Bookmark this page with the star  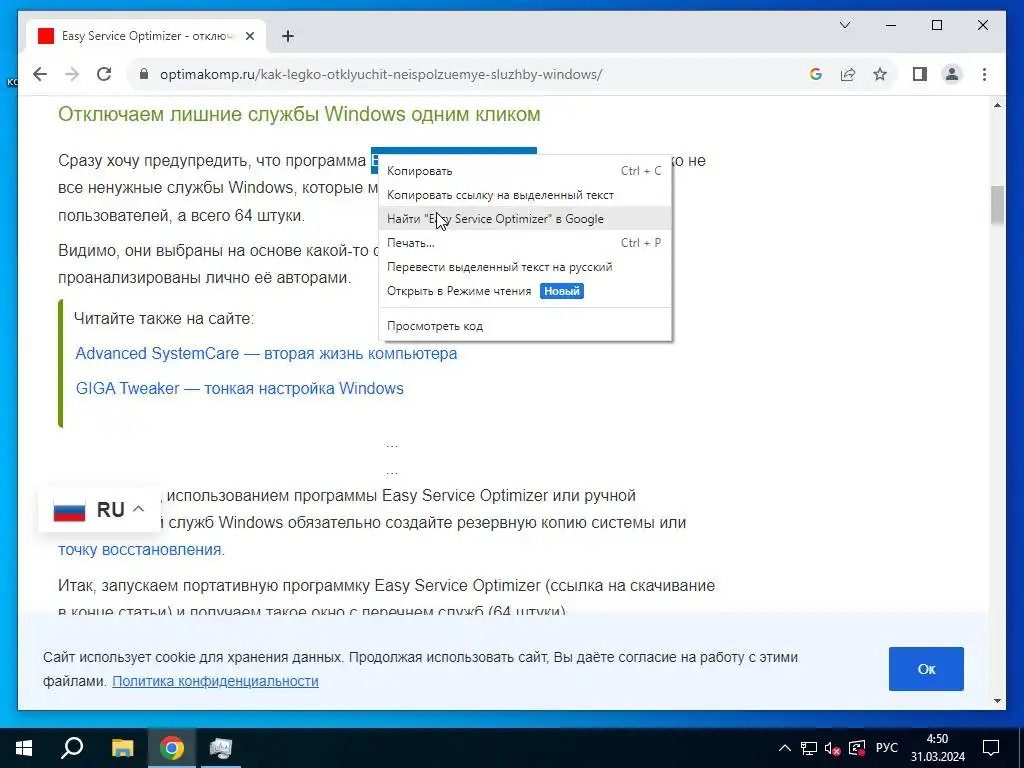click(x=880, y=74)
